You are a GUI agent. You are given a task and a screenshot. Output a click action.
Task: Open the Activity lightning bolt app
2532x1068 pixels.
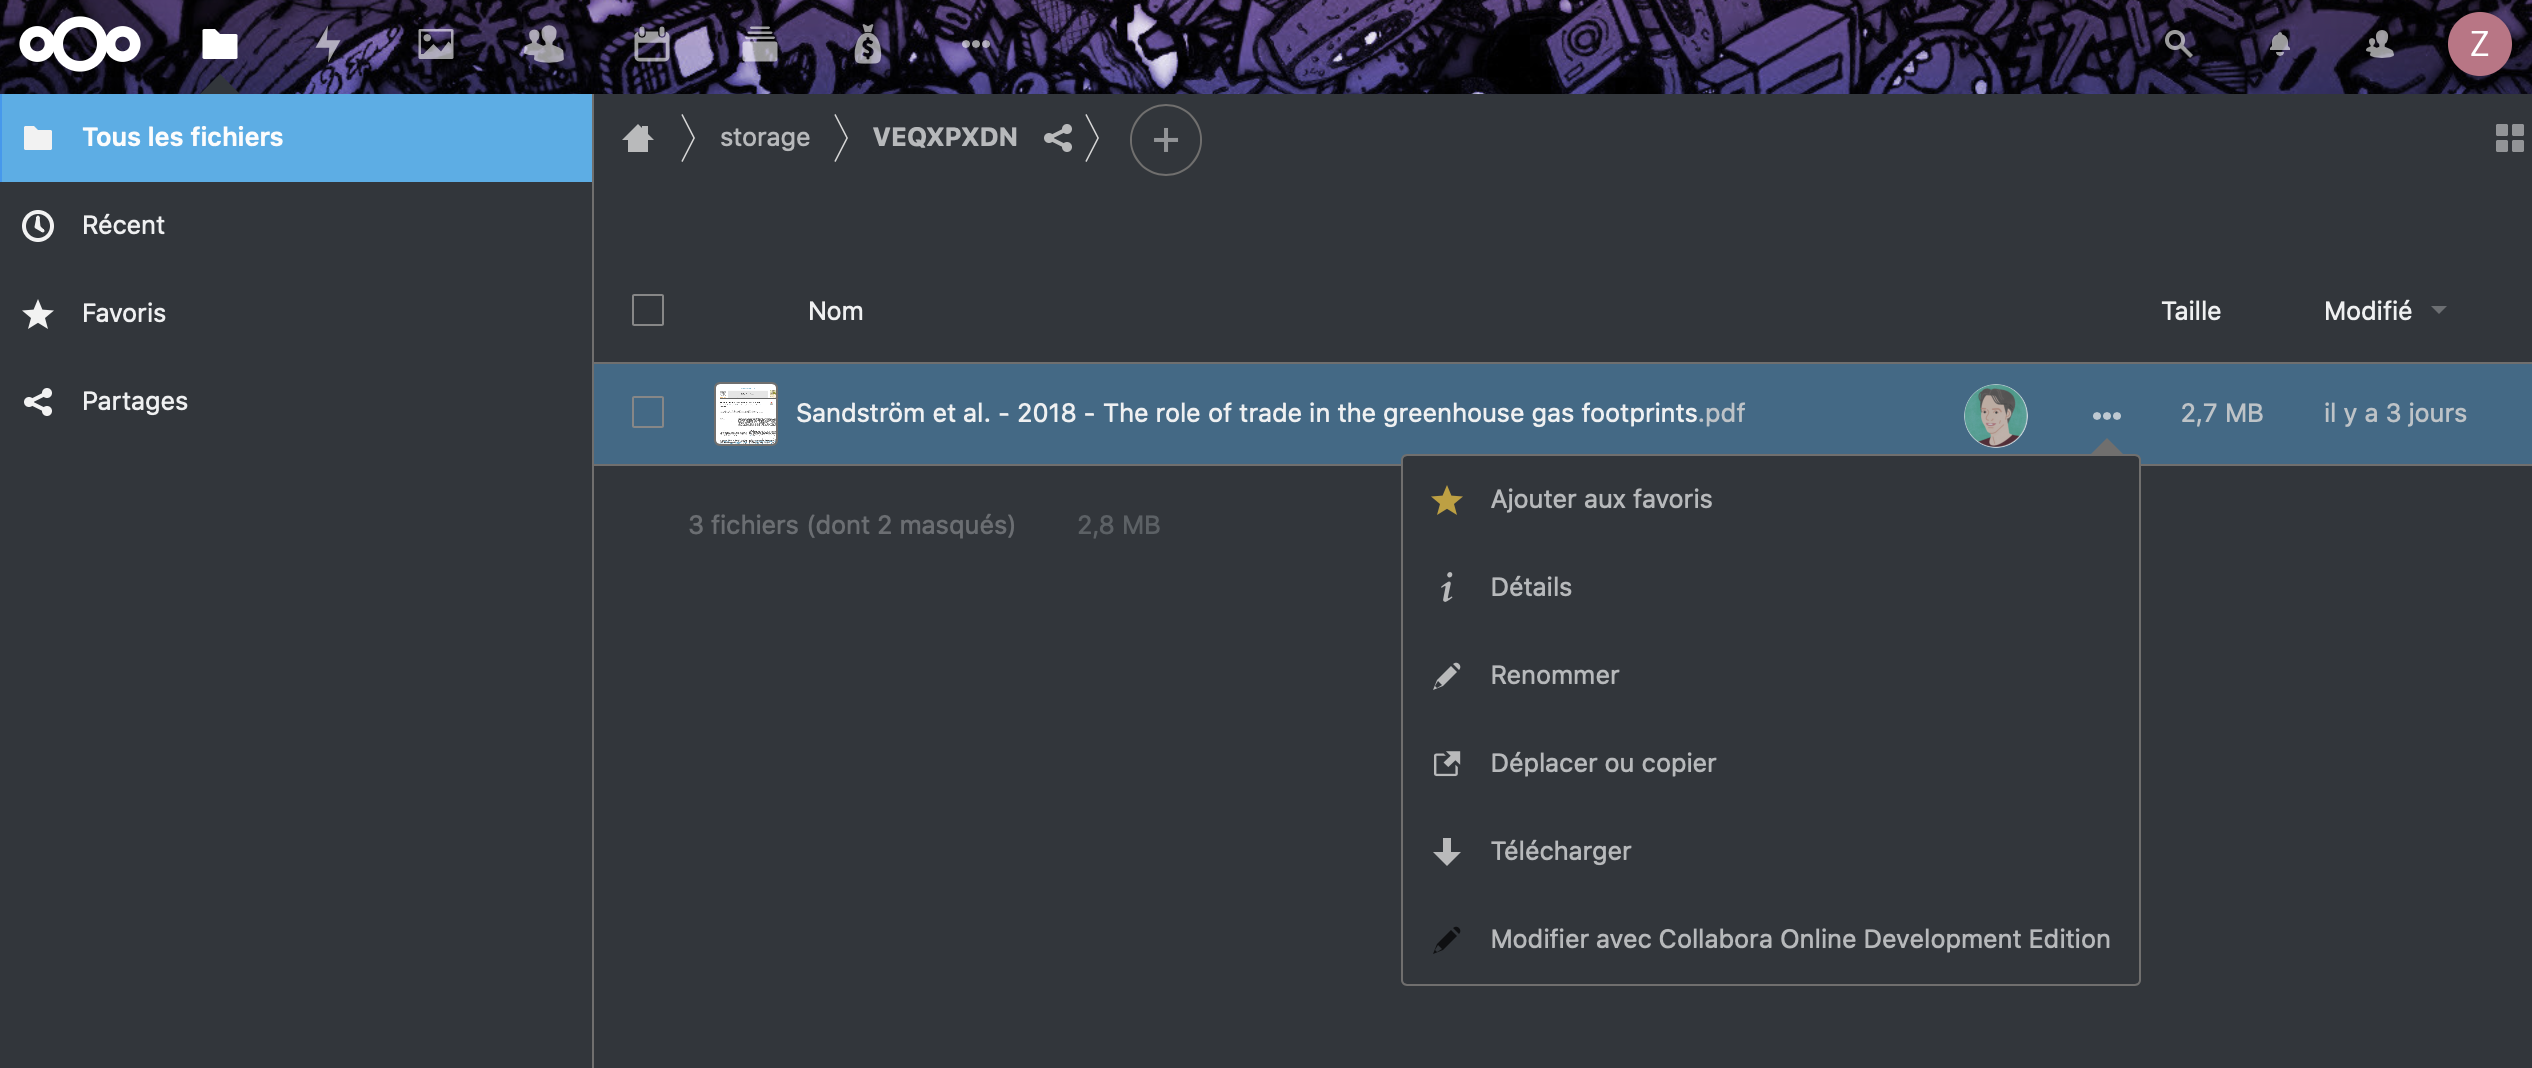[x=328, y=44]
